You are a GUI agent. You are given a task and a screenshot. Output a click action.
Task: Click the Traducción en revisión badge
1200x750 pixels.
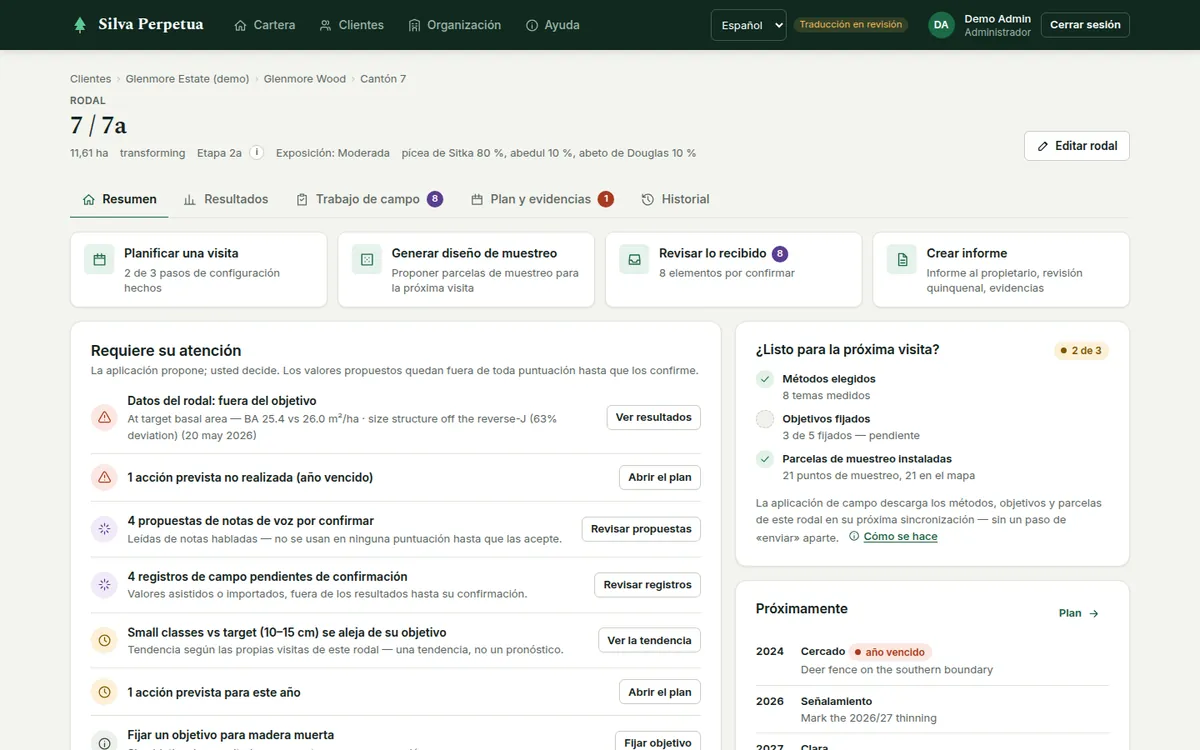click(851, 25)
